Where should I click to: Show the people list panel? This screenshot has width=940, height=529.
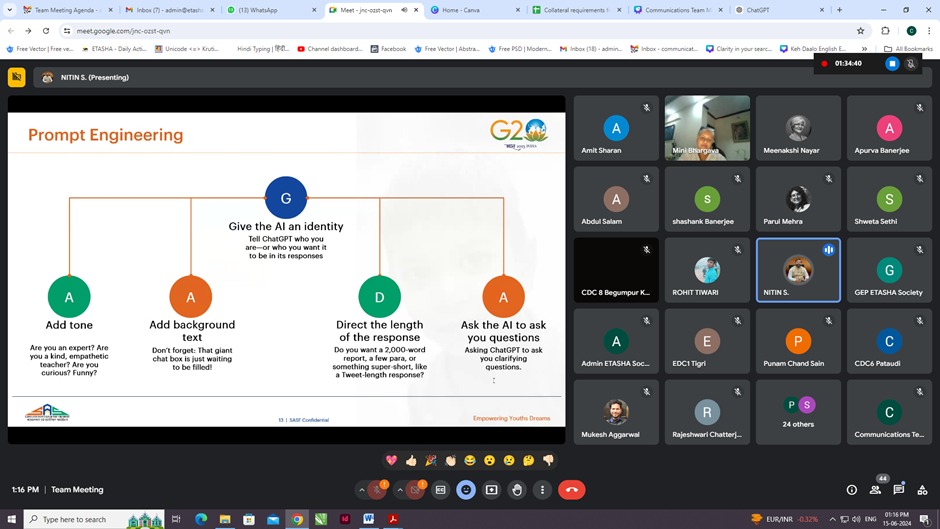tap(875, 490)
